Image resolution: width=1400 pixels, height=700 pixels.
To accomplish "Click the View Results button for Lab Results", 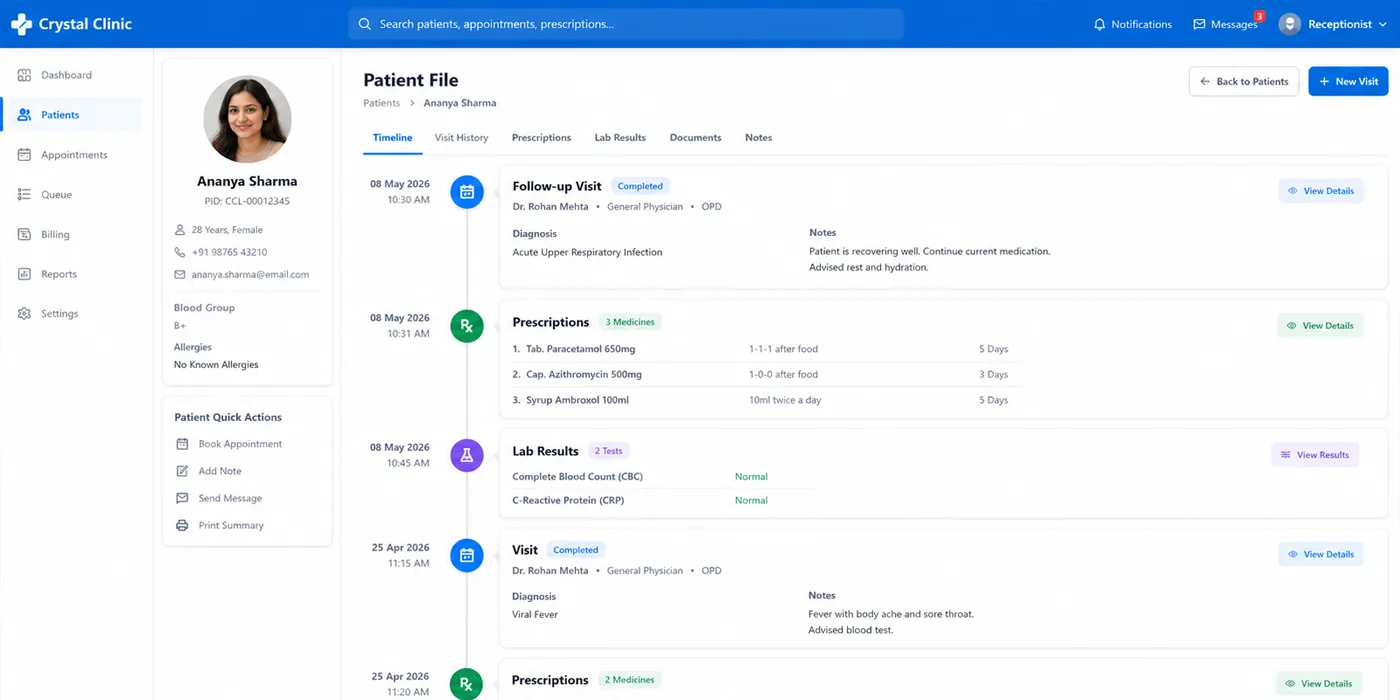I will pyautogui.click(x=1314, y=455).
